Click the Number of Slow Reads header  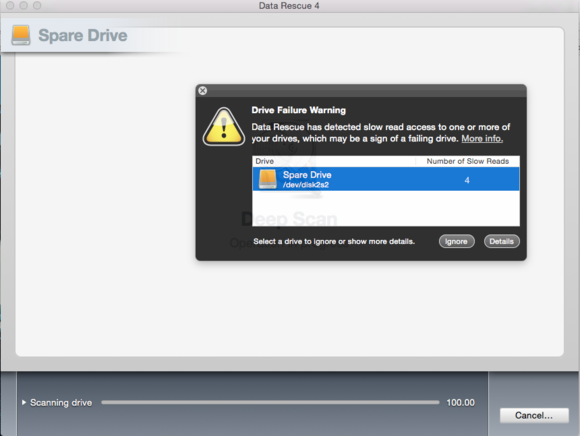(468, 161)
